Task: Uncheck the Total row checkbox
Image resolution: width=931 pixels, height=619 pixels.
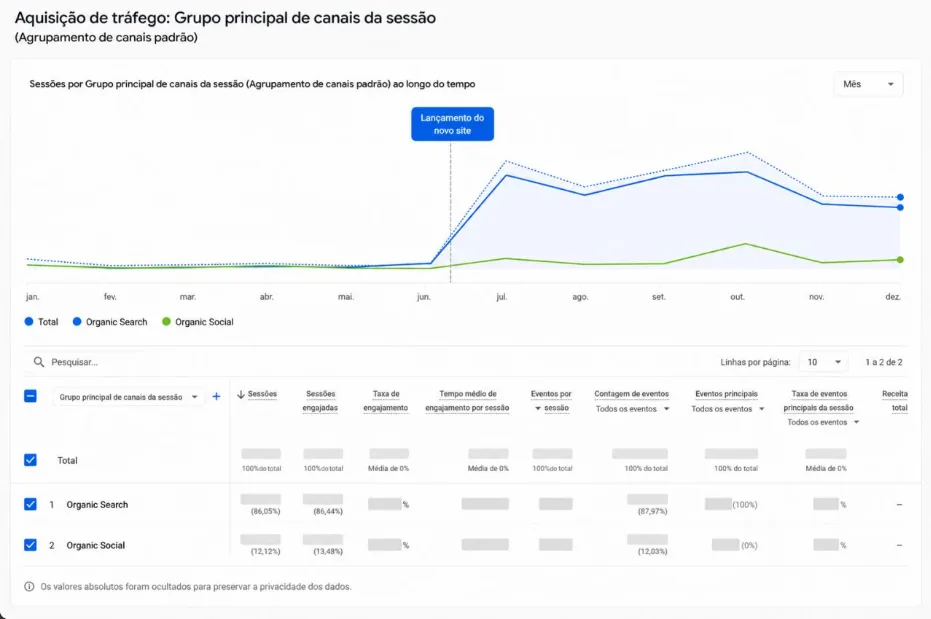Action: tap(30, 460)
